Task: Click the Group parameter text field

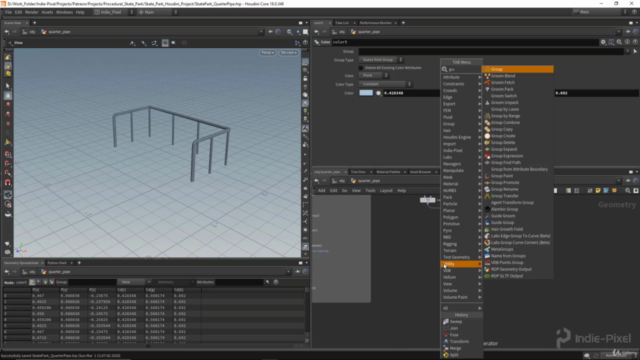Action: coord(491,51)
